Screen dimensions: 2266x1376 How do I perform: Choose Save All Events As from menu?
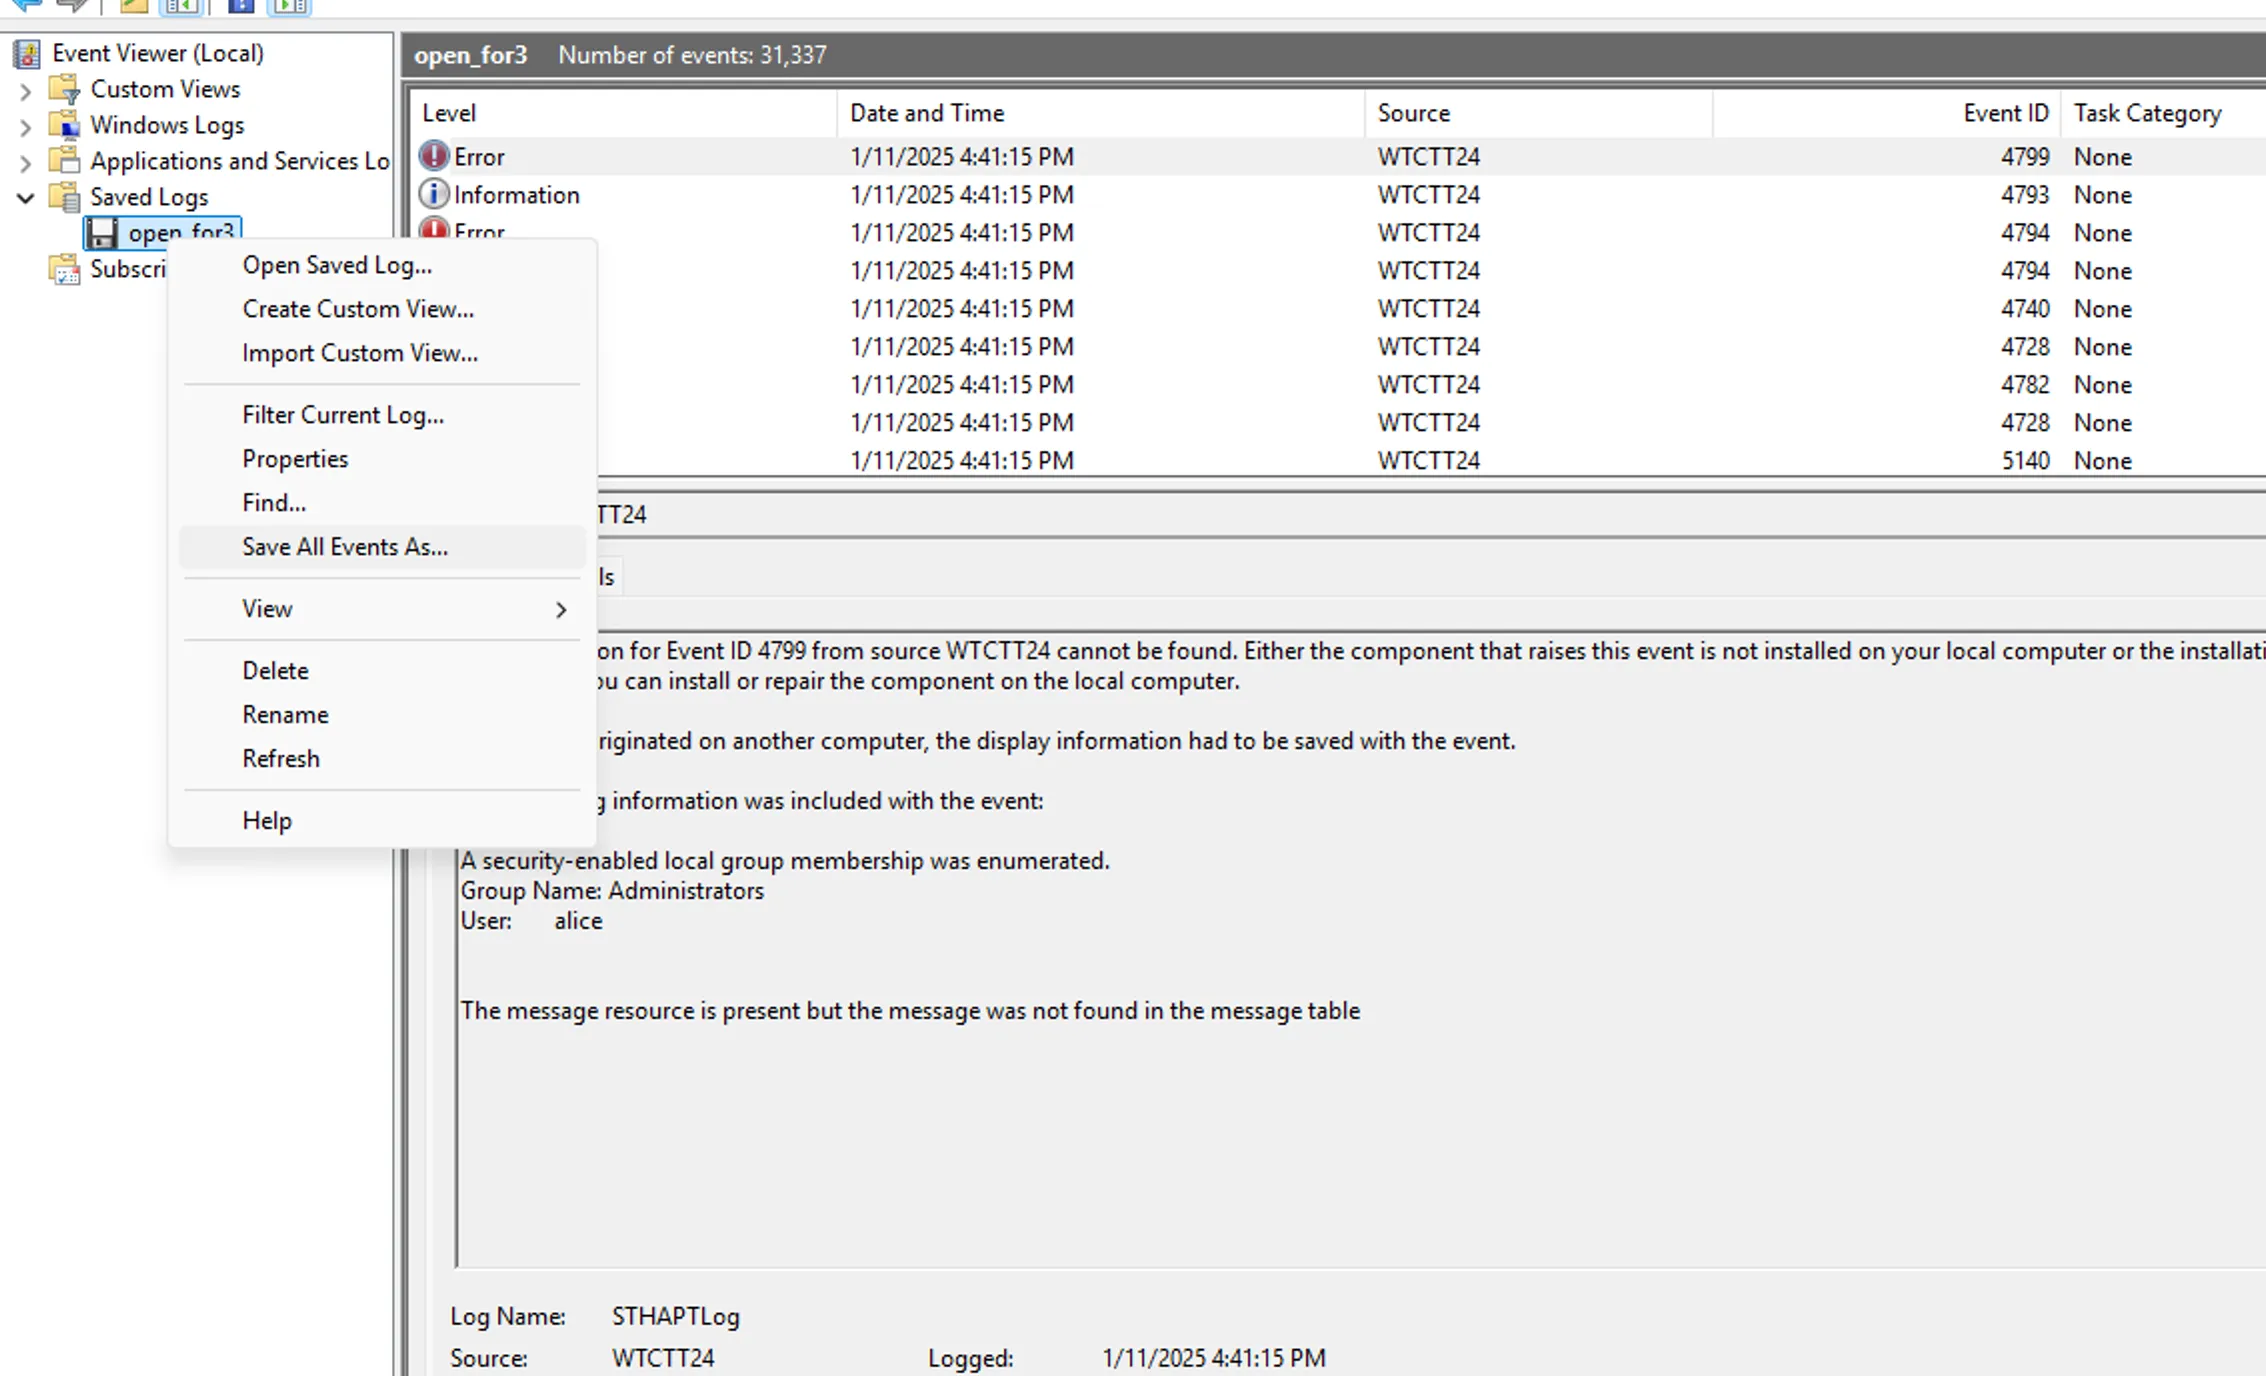click(x=345, y=547)
